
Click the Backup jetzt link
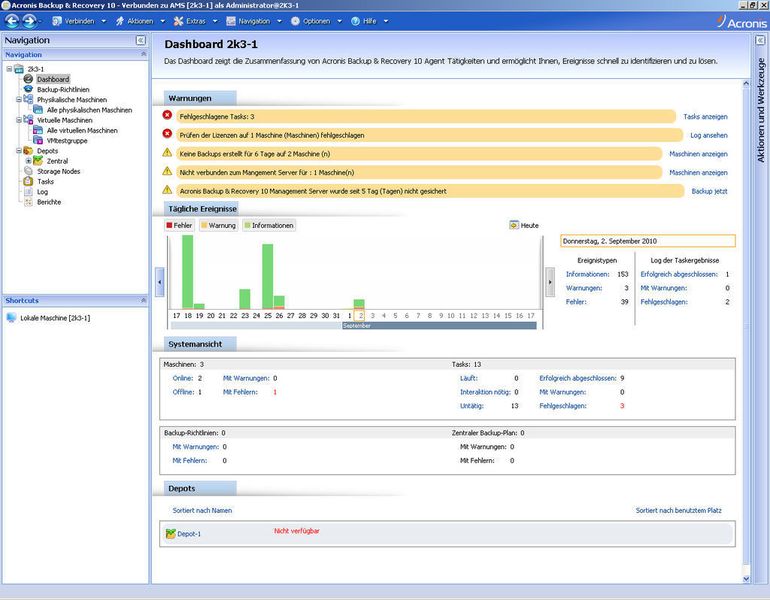pos(709,191)
